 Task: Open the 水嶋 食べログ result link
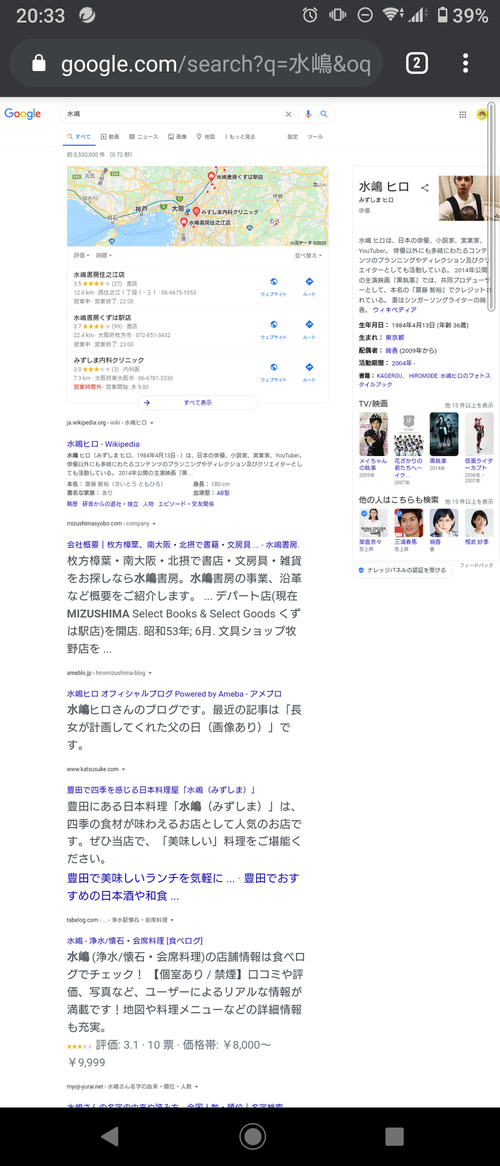(135, 940)
